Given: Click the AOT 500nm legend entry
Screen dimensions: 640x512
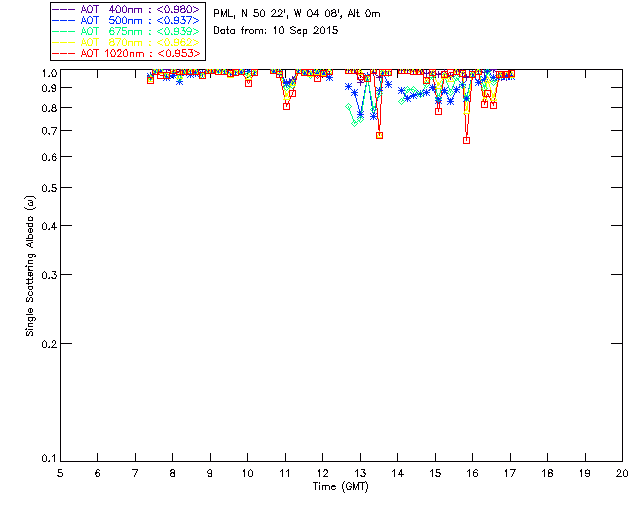Looking at the screenshot, I should [126, 20].
